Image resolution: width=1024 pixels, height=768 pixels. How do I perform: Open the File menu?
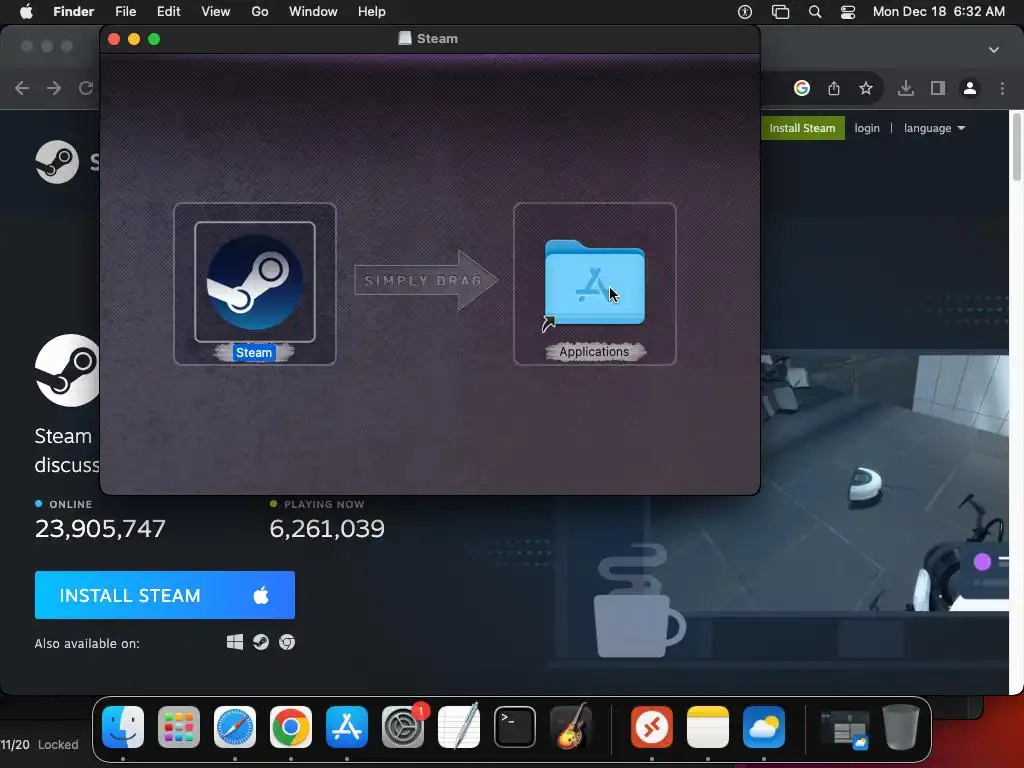[125, 12]
